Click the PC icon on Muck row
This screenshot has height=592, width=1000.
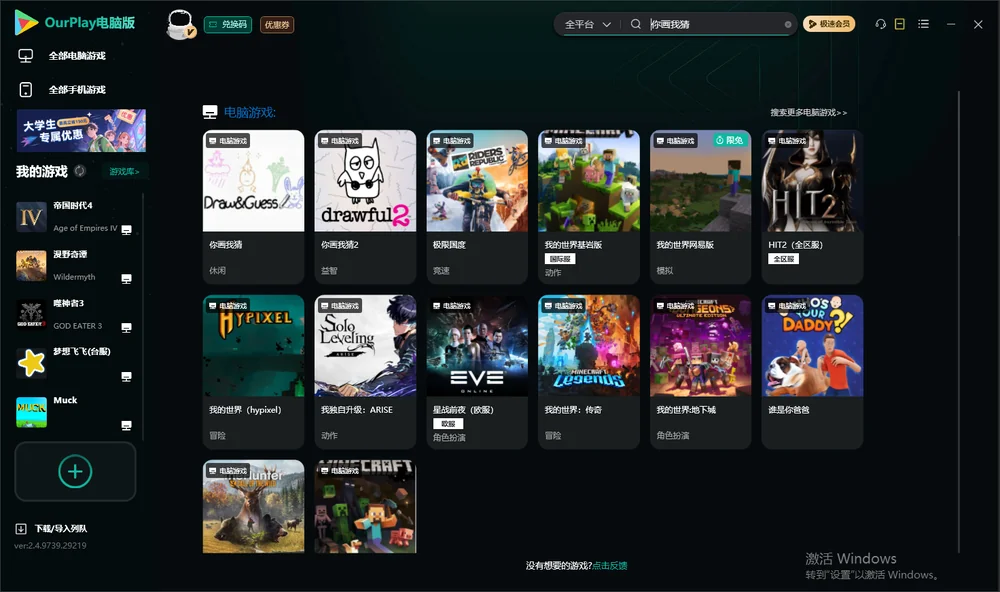tap(126, 426)
